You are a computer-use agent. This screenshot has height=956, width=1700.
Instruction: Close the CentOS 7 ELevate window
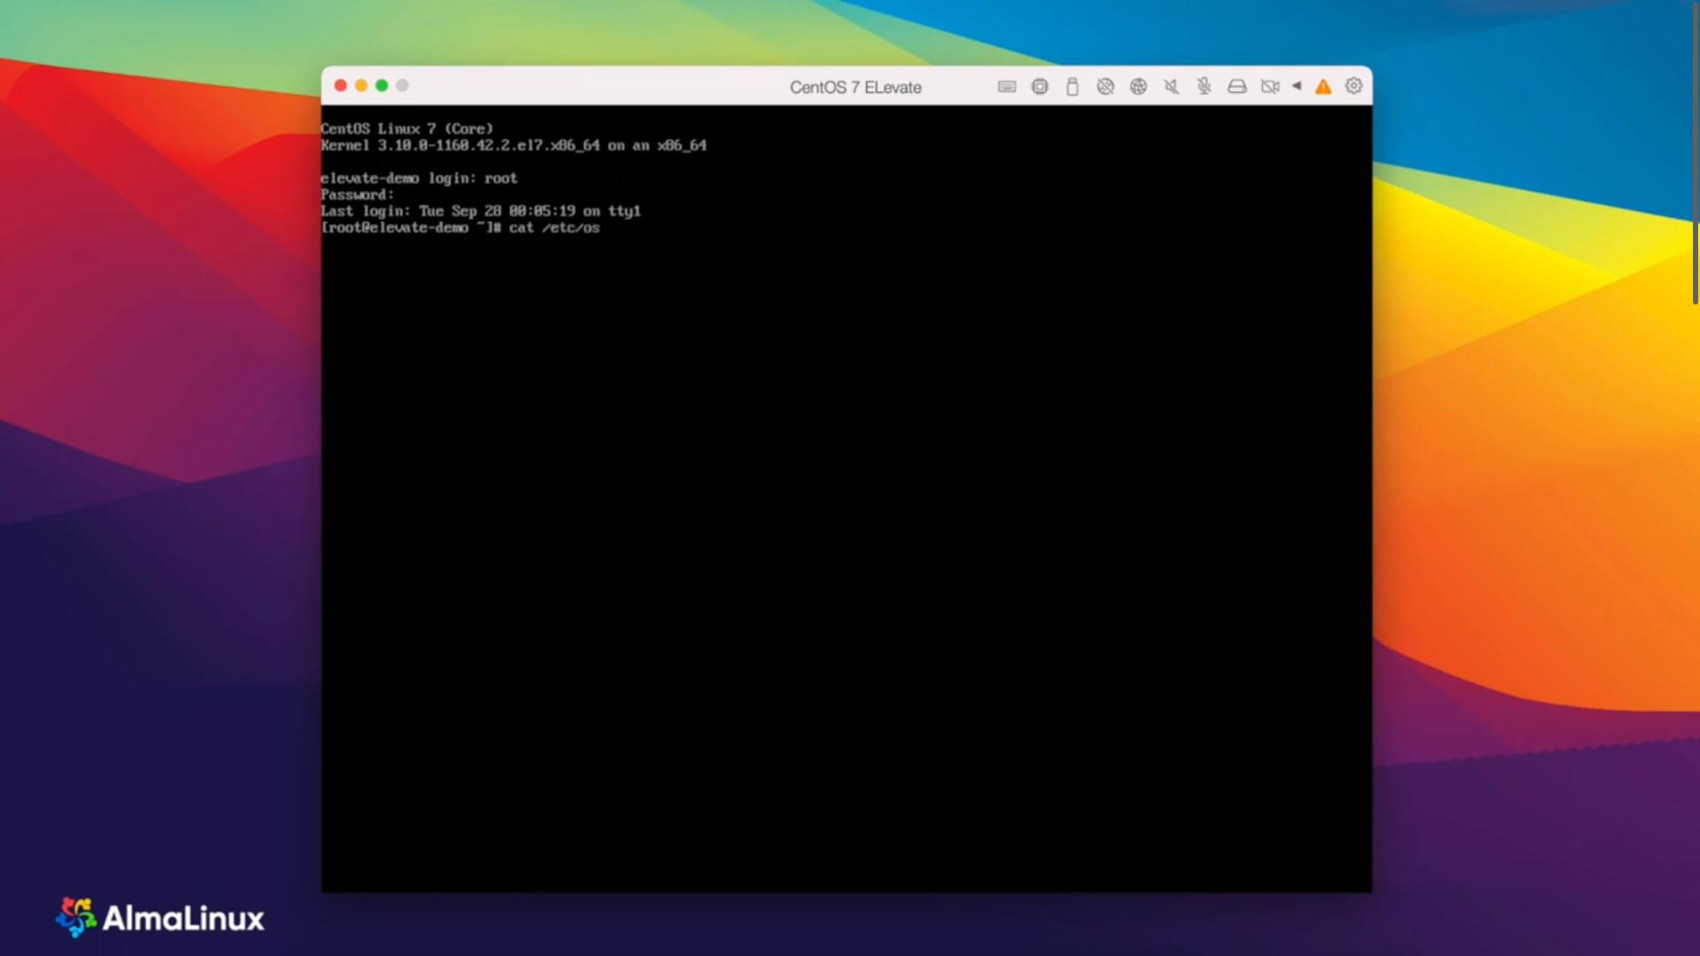(341, 86)
